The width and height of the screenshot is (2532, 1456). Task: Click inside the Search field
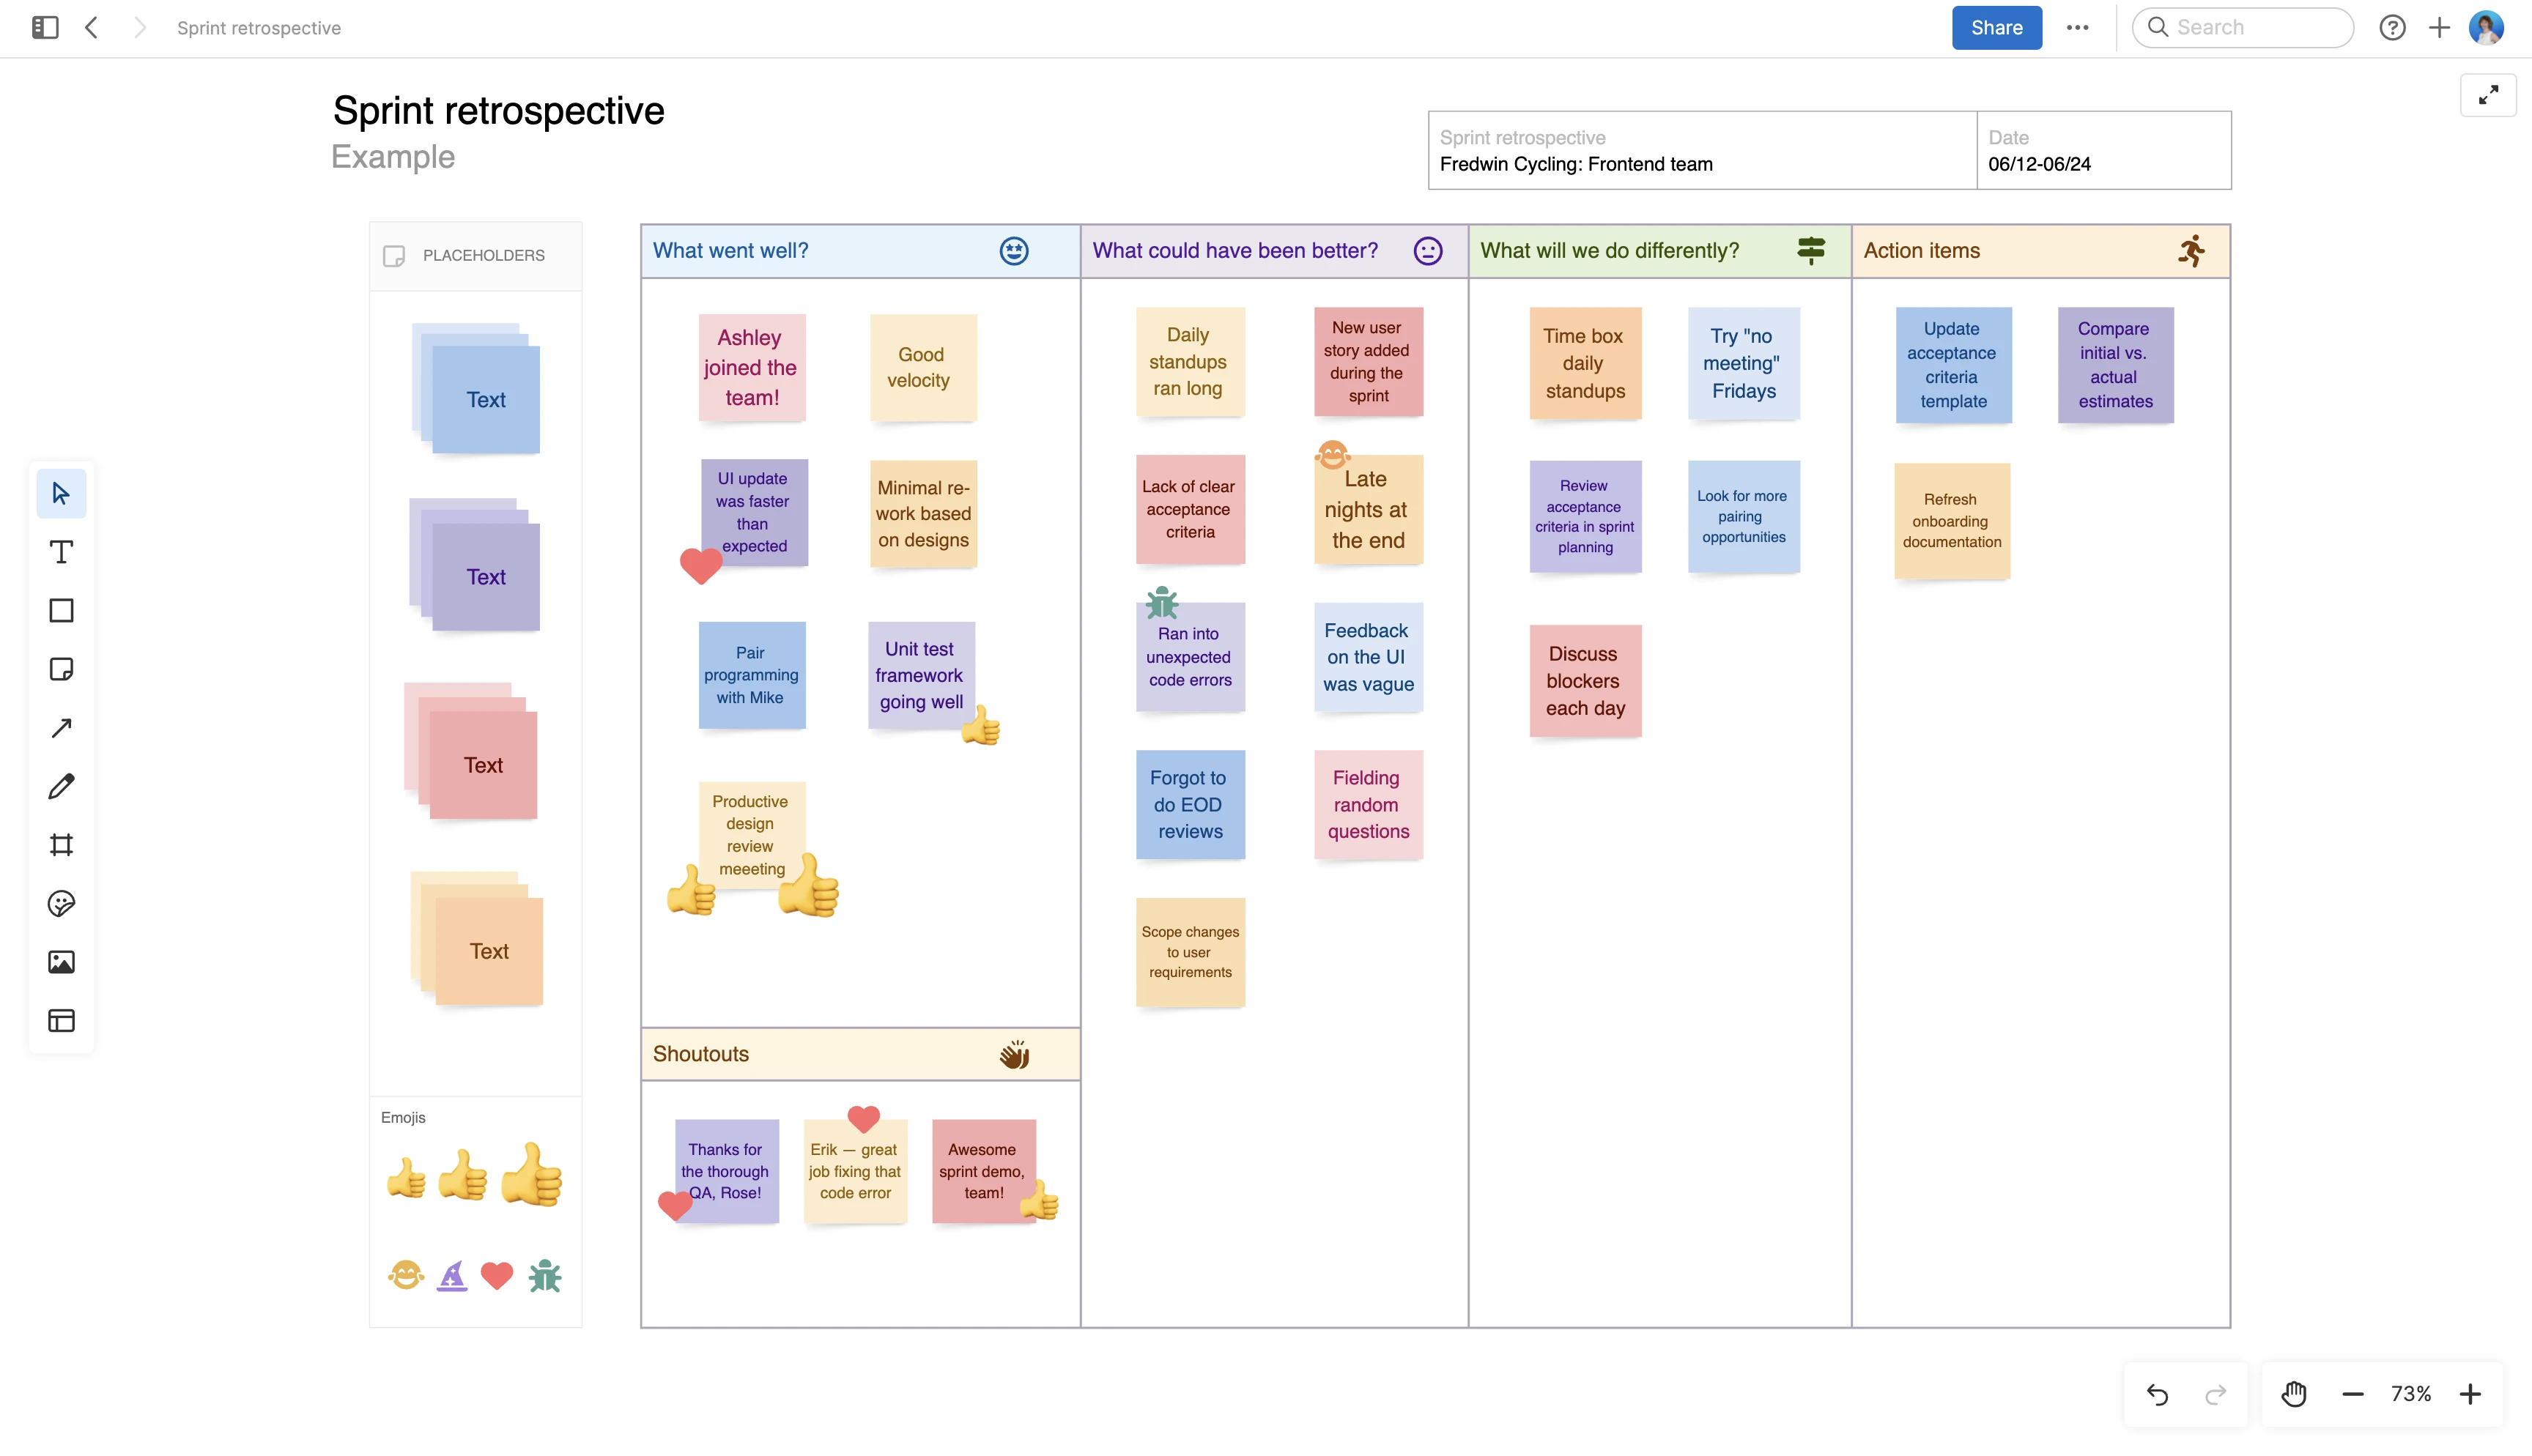coord(2243,27)
